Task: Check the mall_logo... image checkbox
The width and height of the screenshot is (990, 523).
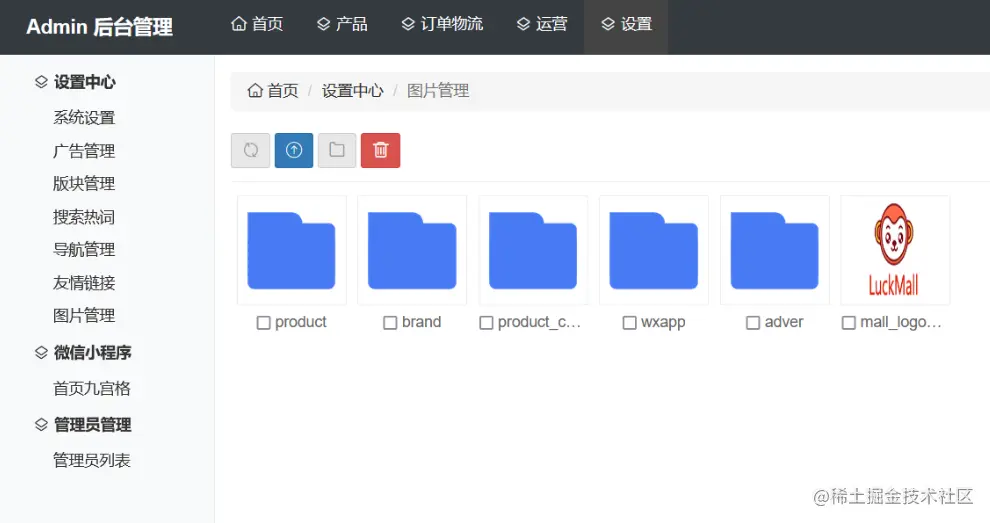Action: pos(849,323)
